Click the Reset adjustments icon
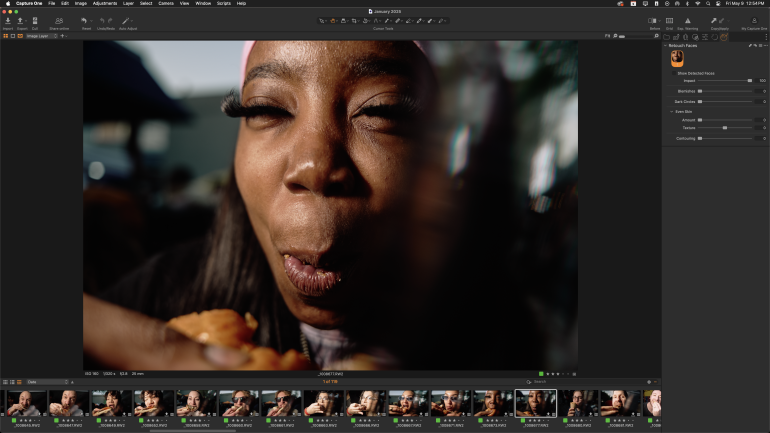The height and width of the screenshot is (433, 770). point(84,21)
